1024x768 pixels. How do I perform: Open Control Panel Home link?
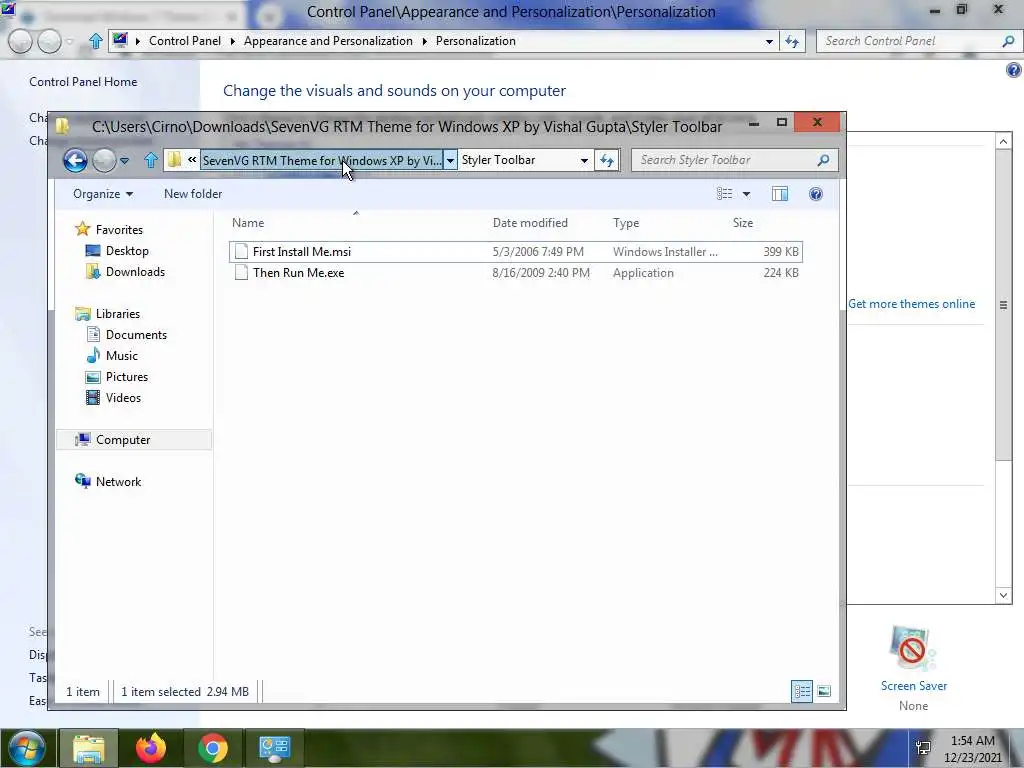click(x=83, y=82)
